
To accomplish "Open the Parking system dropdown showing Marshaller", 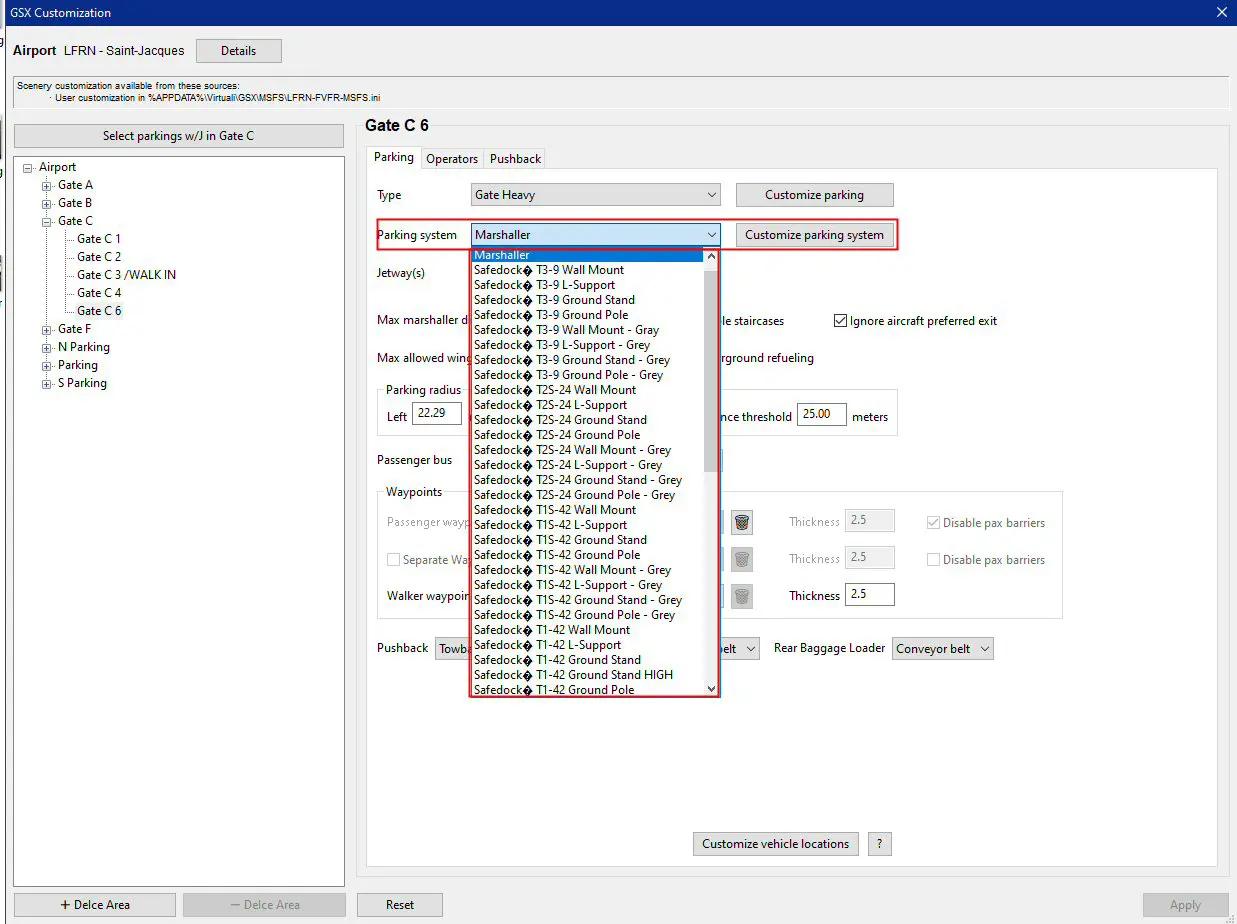I will (x=595, y=235).
